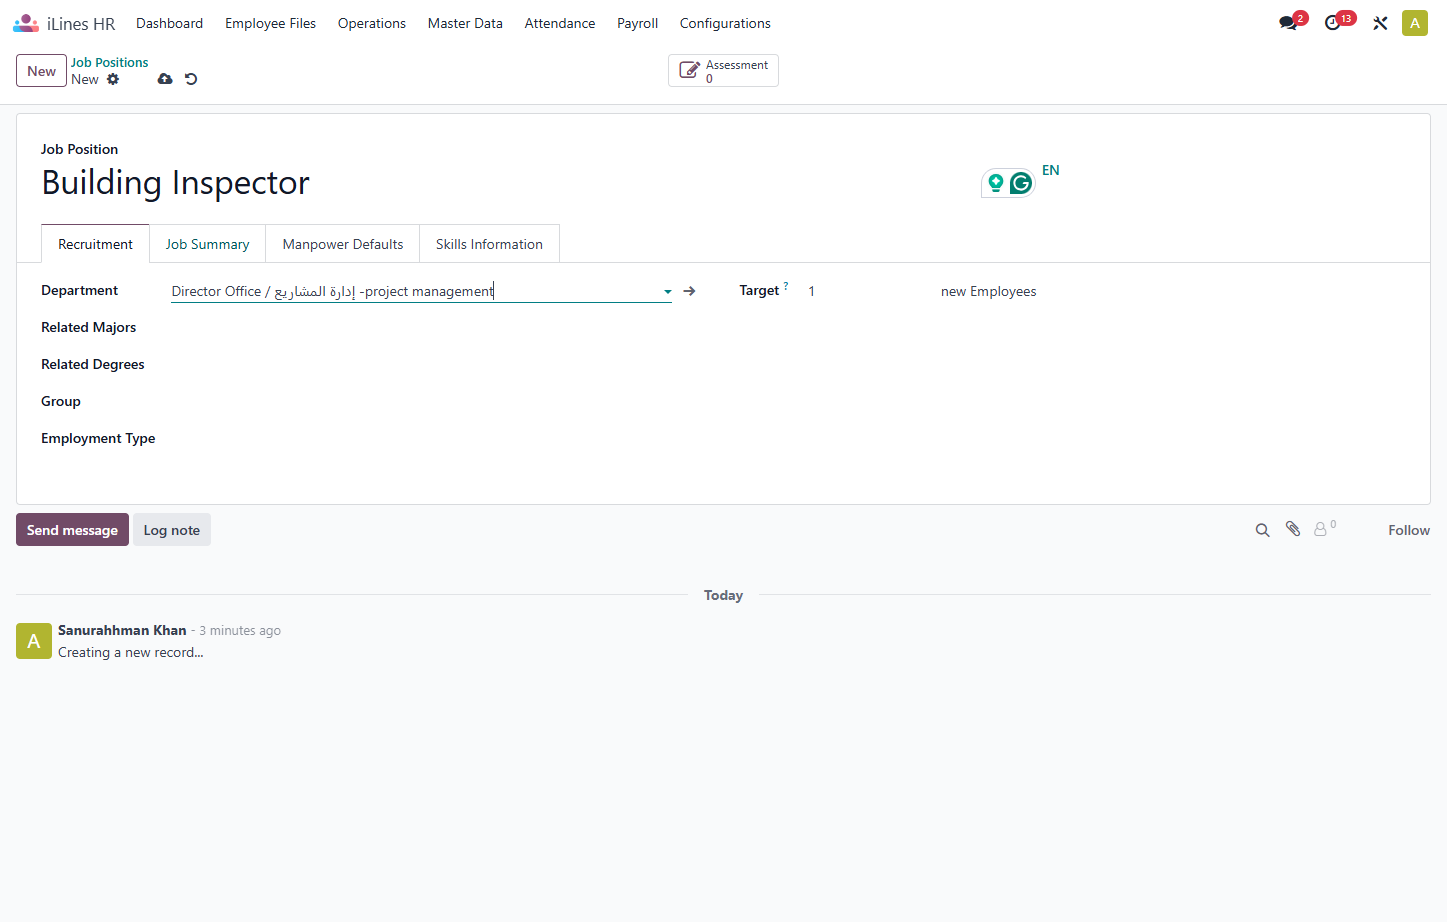Screen dimensions: 1447x922
Task: Open the Payroll menu
Action: tap(637, 23)
